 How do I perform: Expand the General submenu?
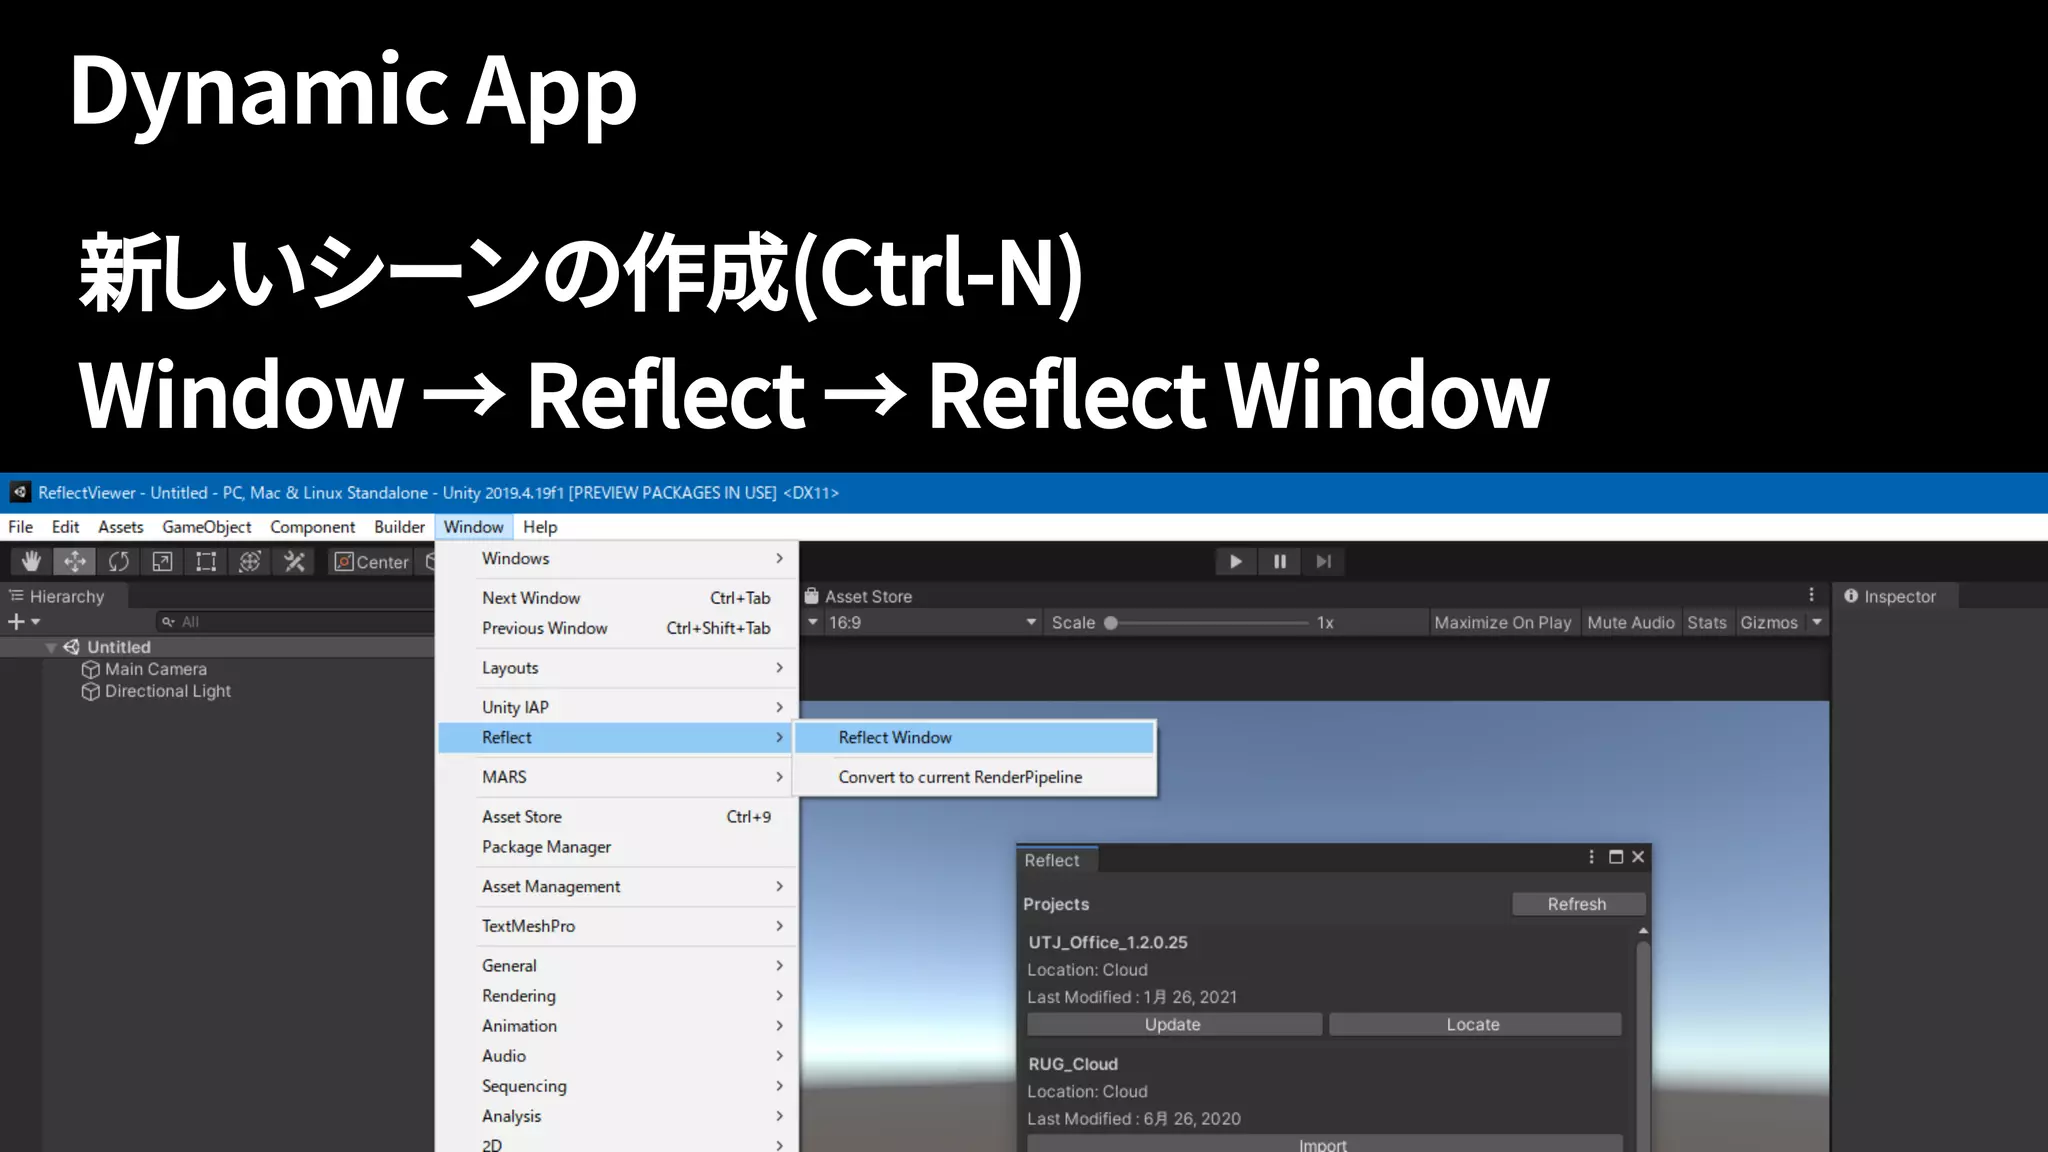pyautogui.click(x=618, y=966)
